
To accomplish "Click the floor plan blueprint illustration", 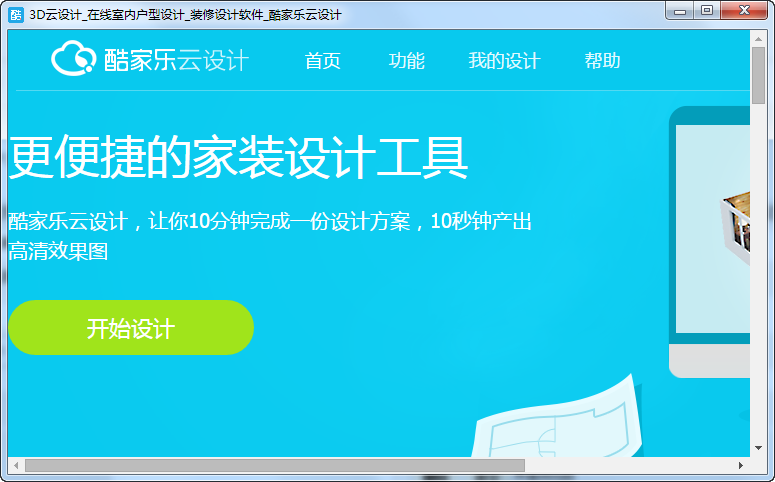I will (x=556, y=416).
